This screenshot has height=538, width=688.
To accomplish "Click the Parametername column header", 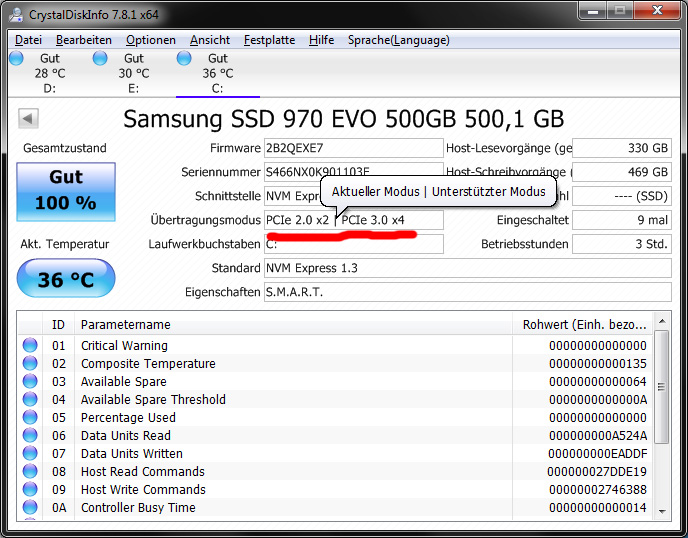I will pyautogui.click(x=293, y=324).
